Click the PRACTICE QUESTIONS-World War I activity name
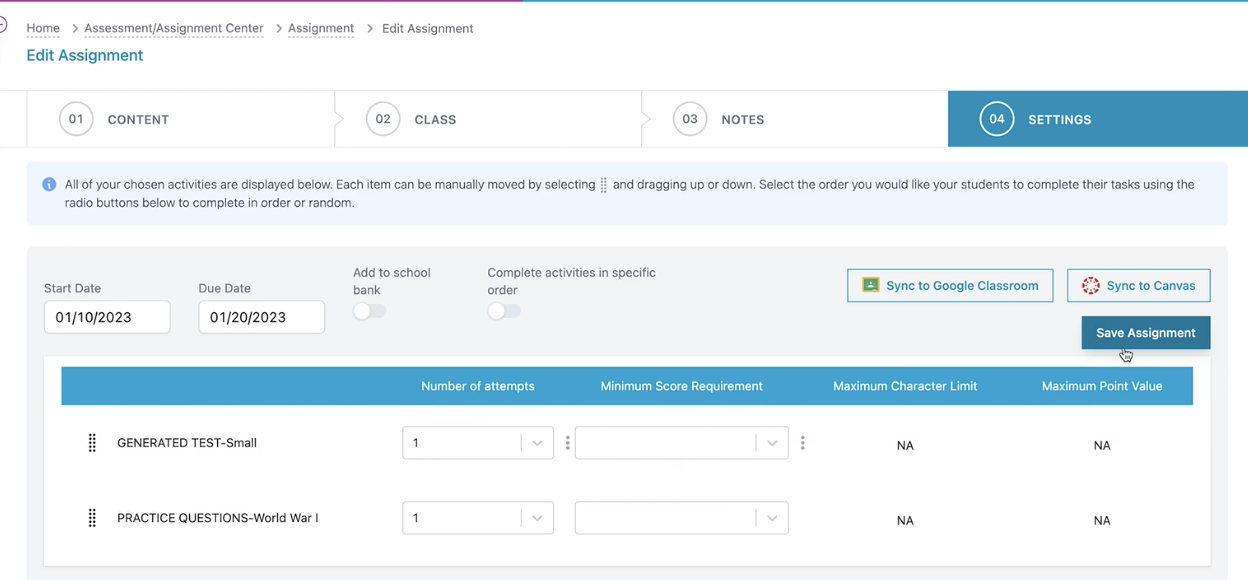Image resolution: width=1248 pixels, height=580 pixels. point(218,518)
